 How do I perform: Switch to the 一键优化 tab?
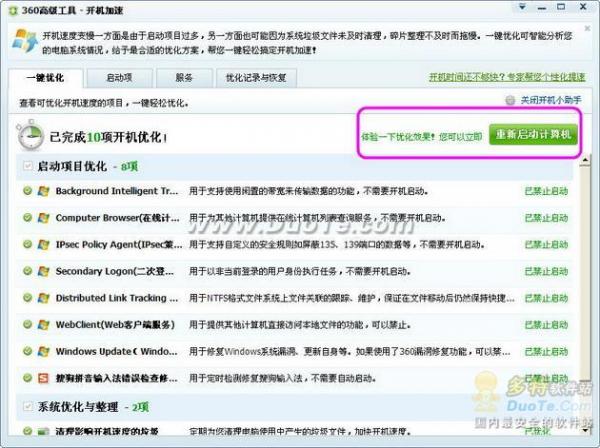pos(45,78)
